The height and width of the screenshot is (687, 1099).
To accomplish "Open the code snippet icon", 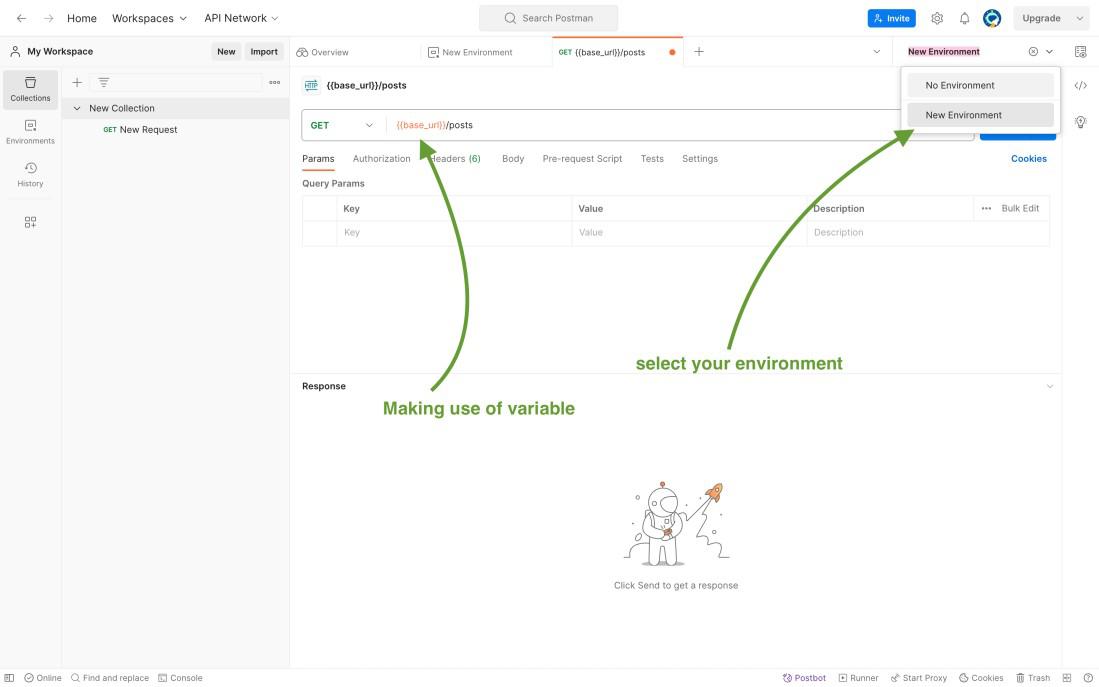I will (1080, 86).
